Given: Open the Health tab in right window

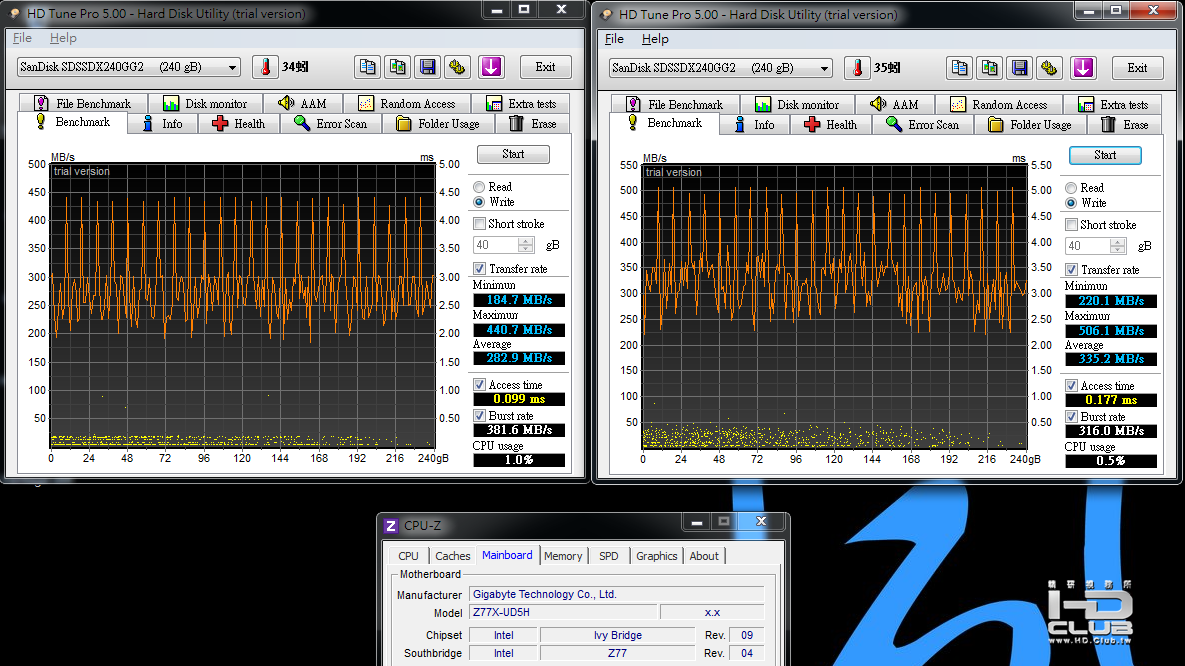Looking at the screenshot, I should tap(831, 125).
